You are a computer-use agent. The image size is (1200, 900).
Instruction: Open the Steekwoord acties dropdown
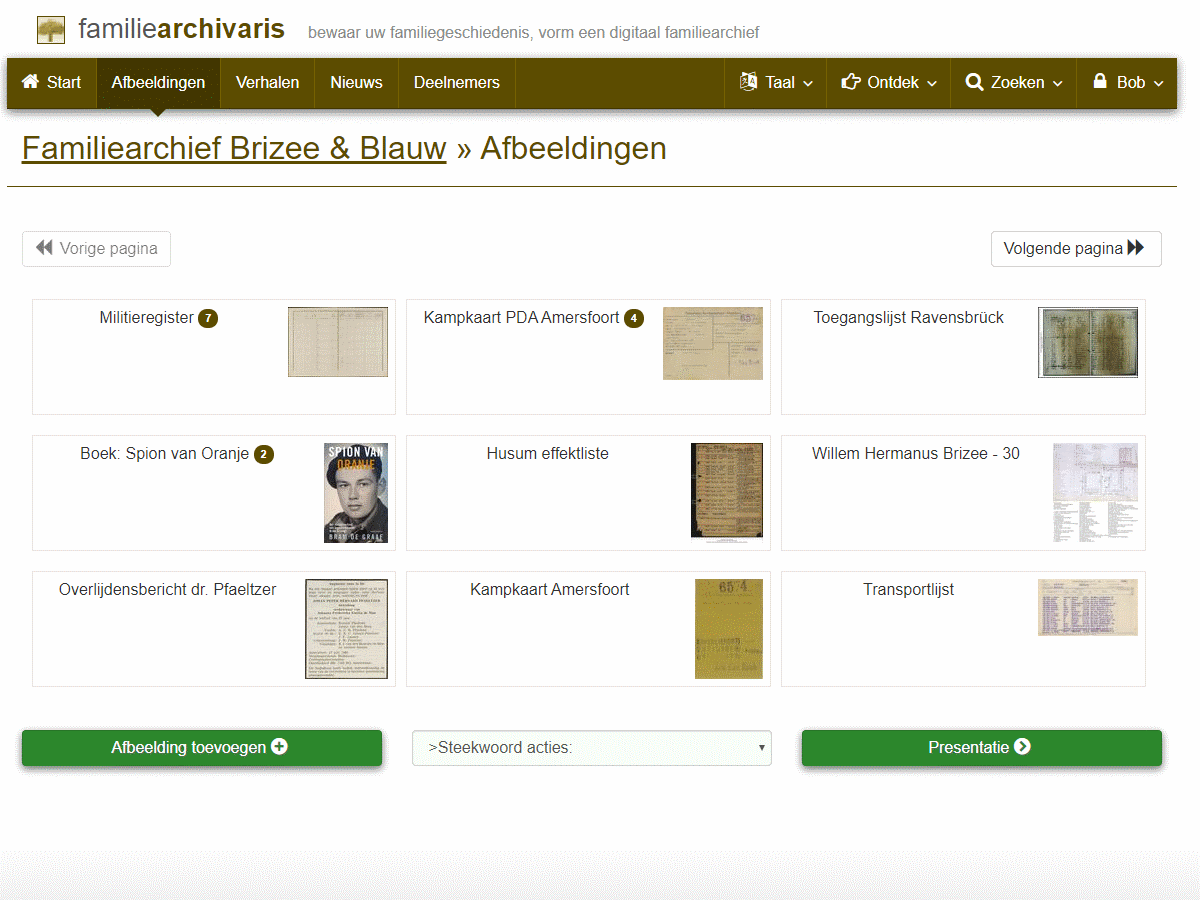click(x=592, y=747)
